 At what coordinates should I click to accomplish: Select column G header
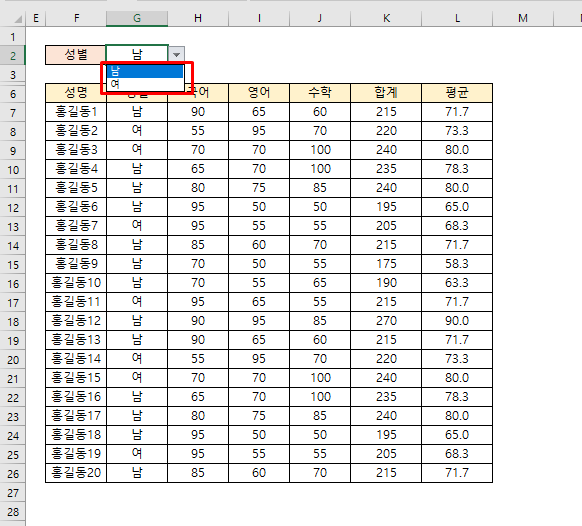(137, 18)
